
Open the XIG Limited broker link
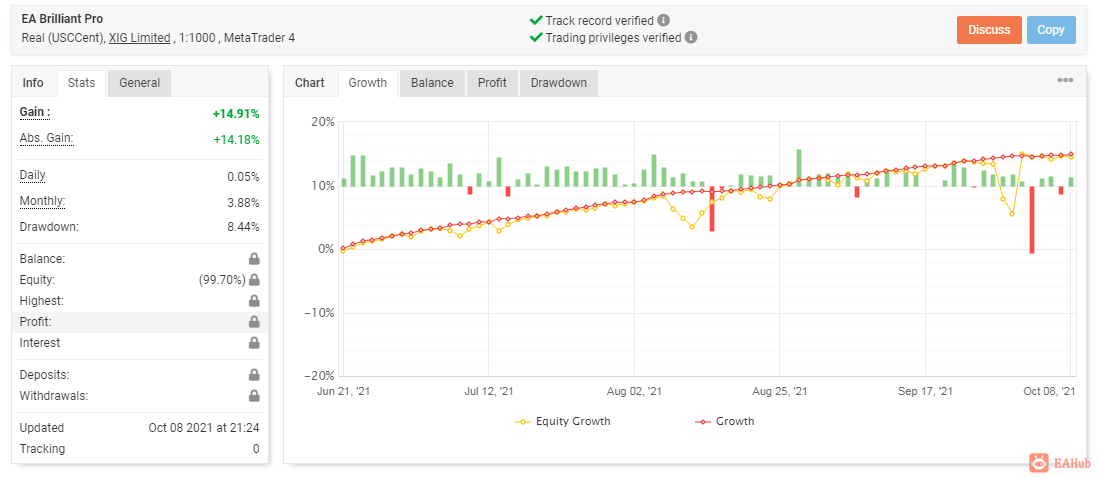(140, 38)
